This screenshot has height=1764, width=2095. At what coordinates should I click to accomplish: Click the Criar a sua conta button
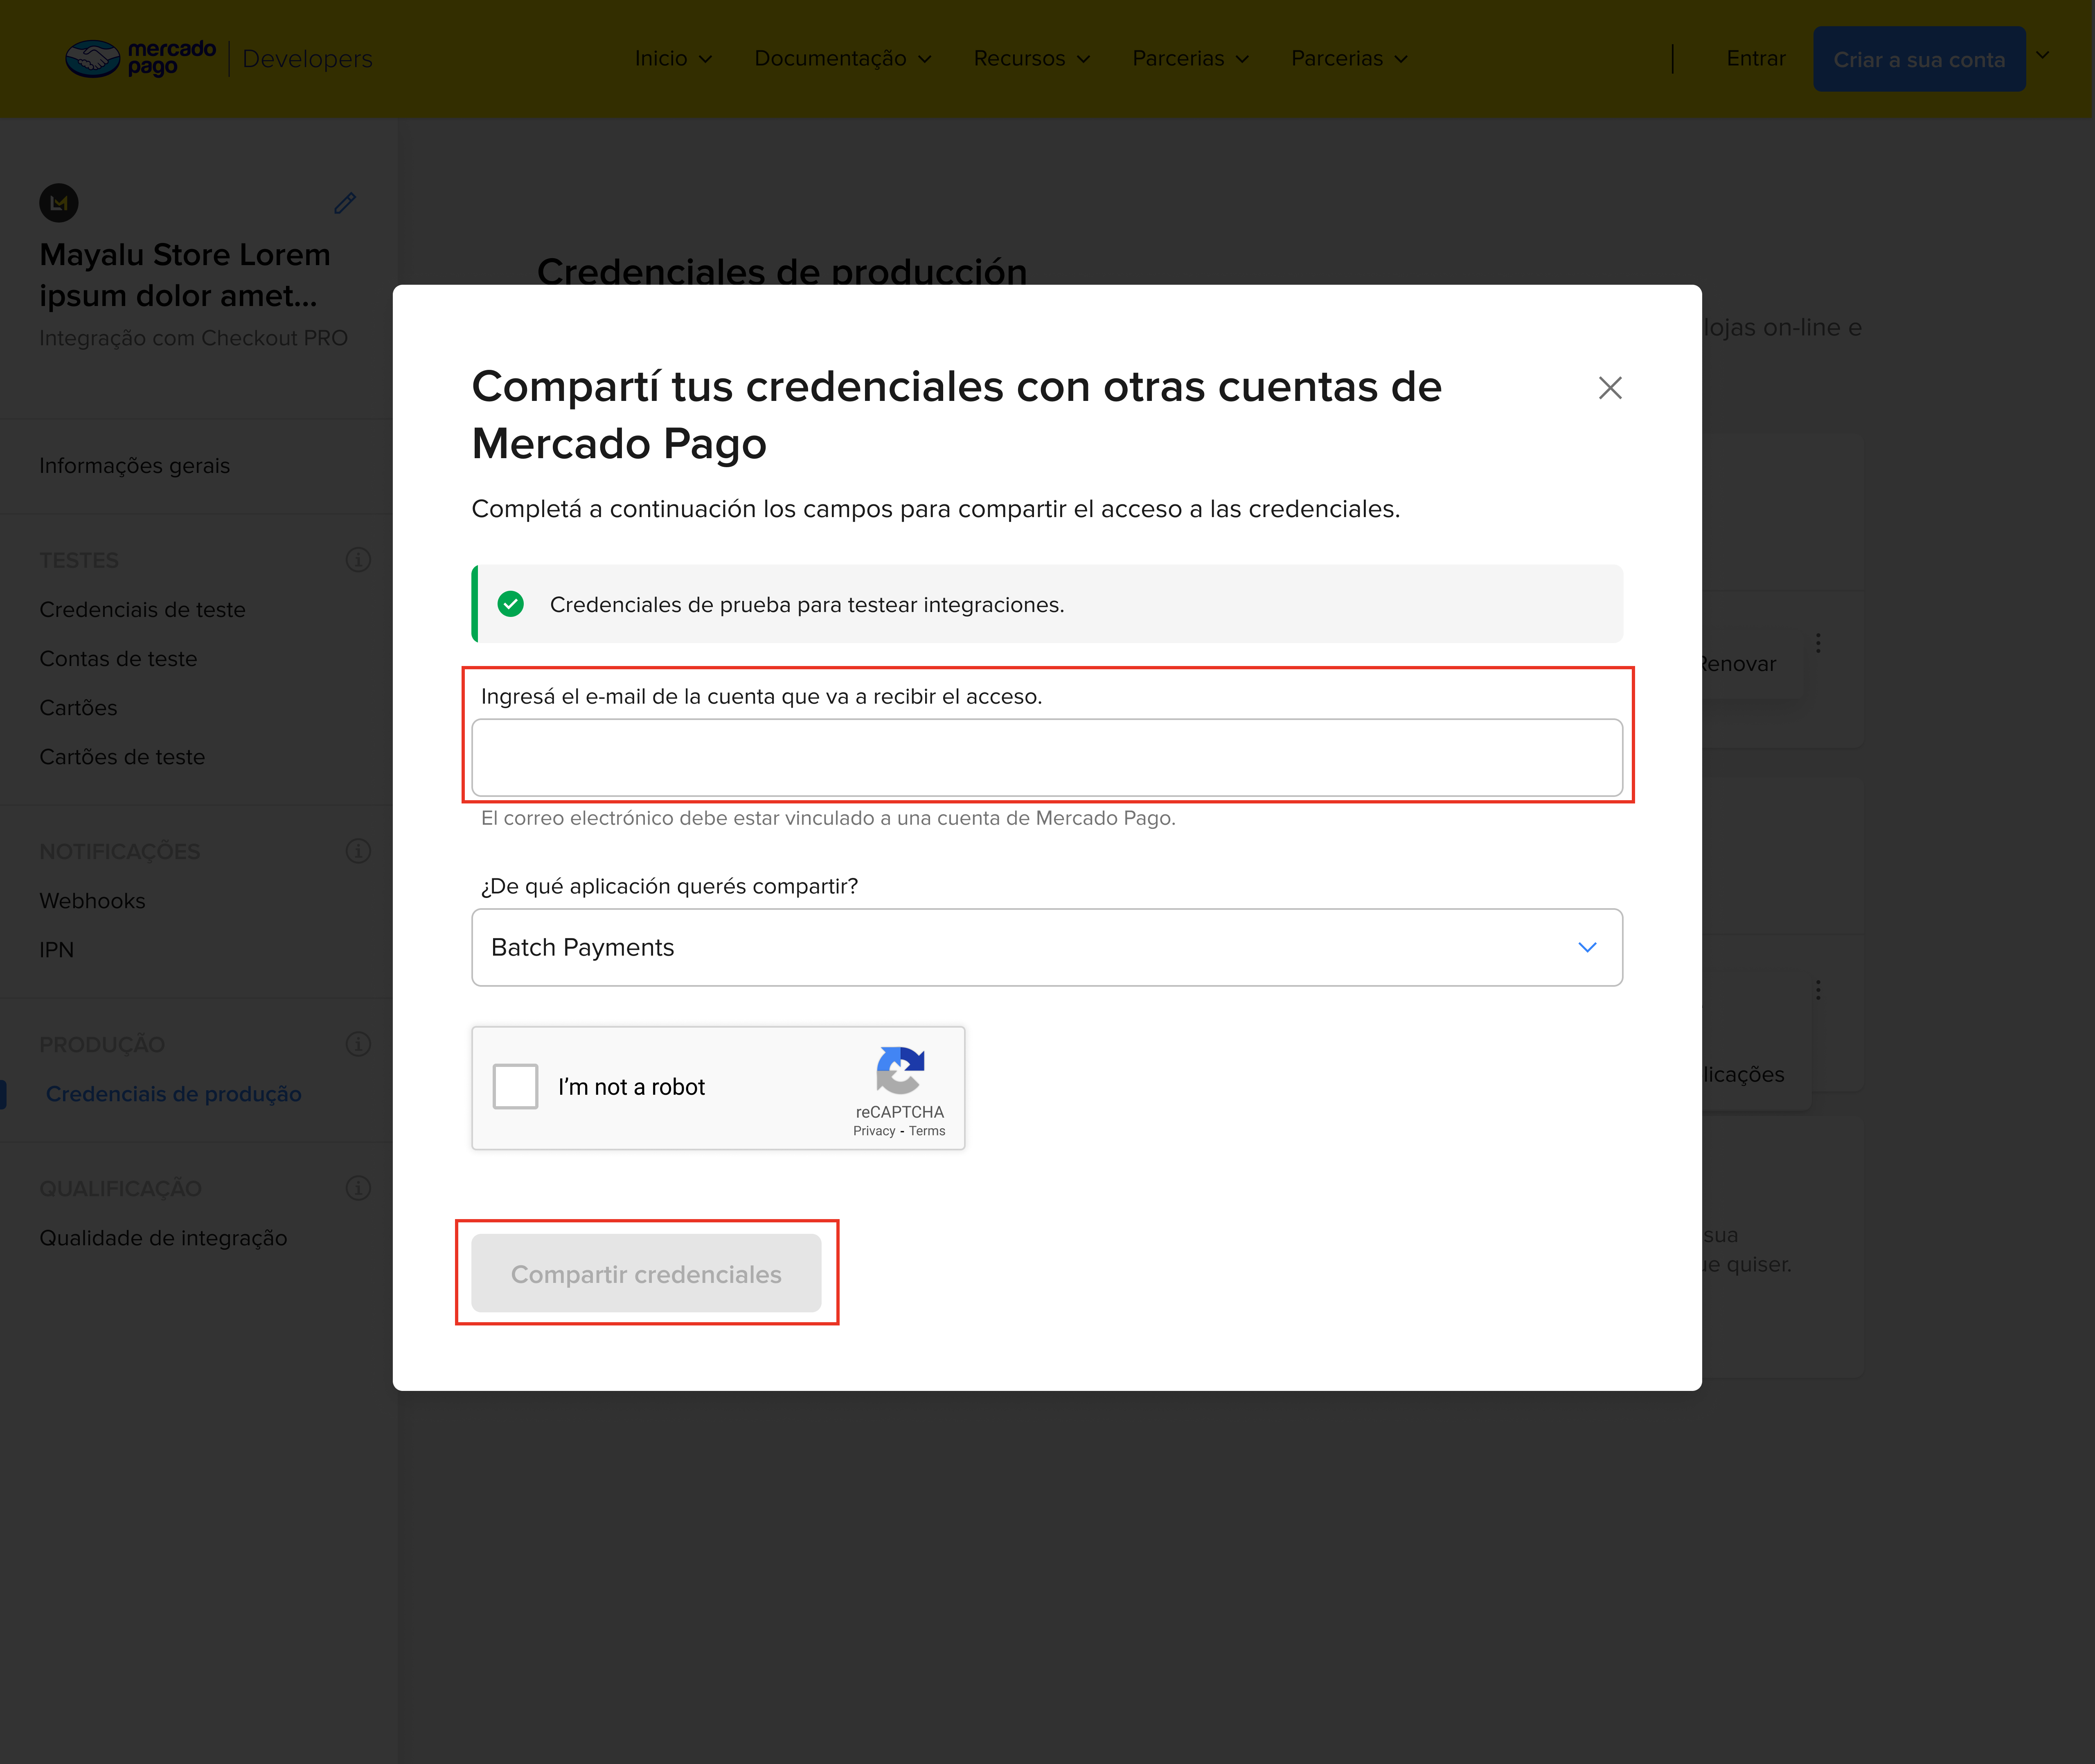click(x=1919, y=59)
